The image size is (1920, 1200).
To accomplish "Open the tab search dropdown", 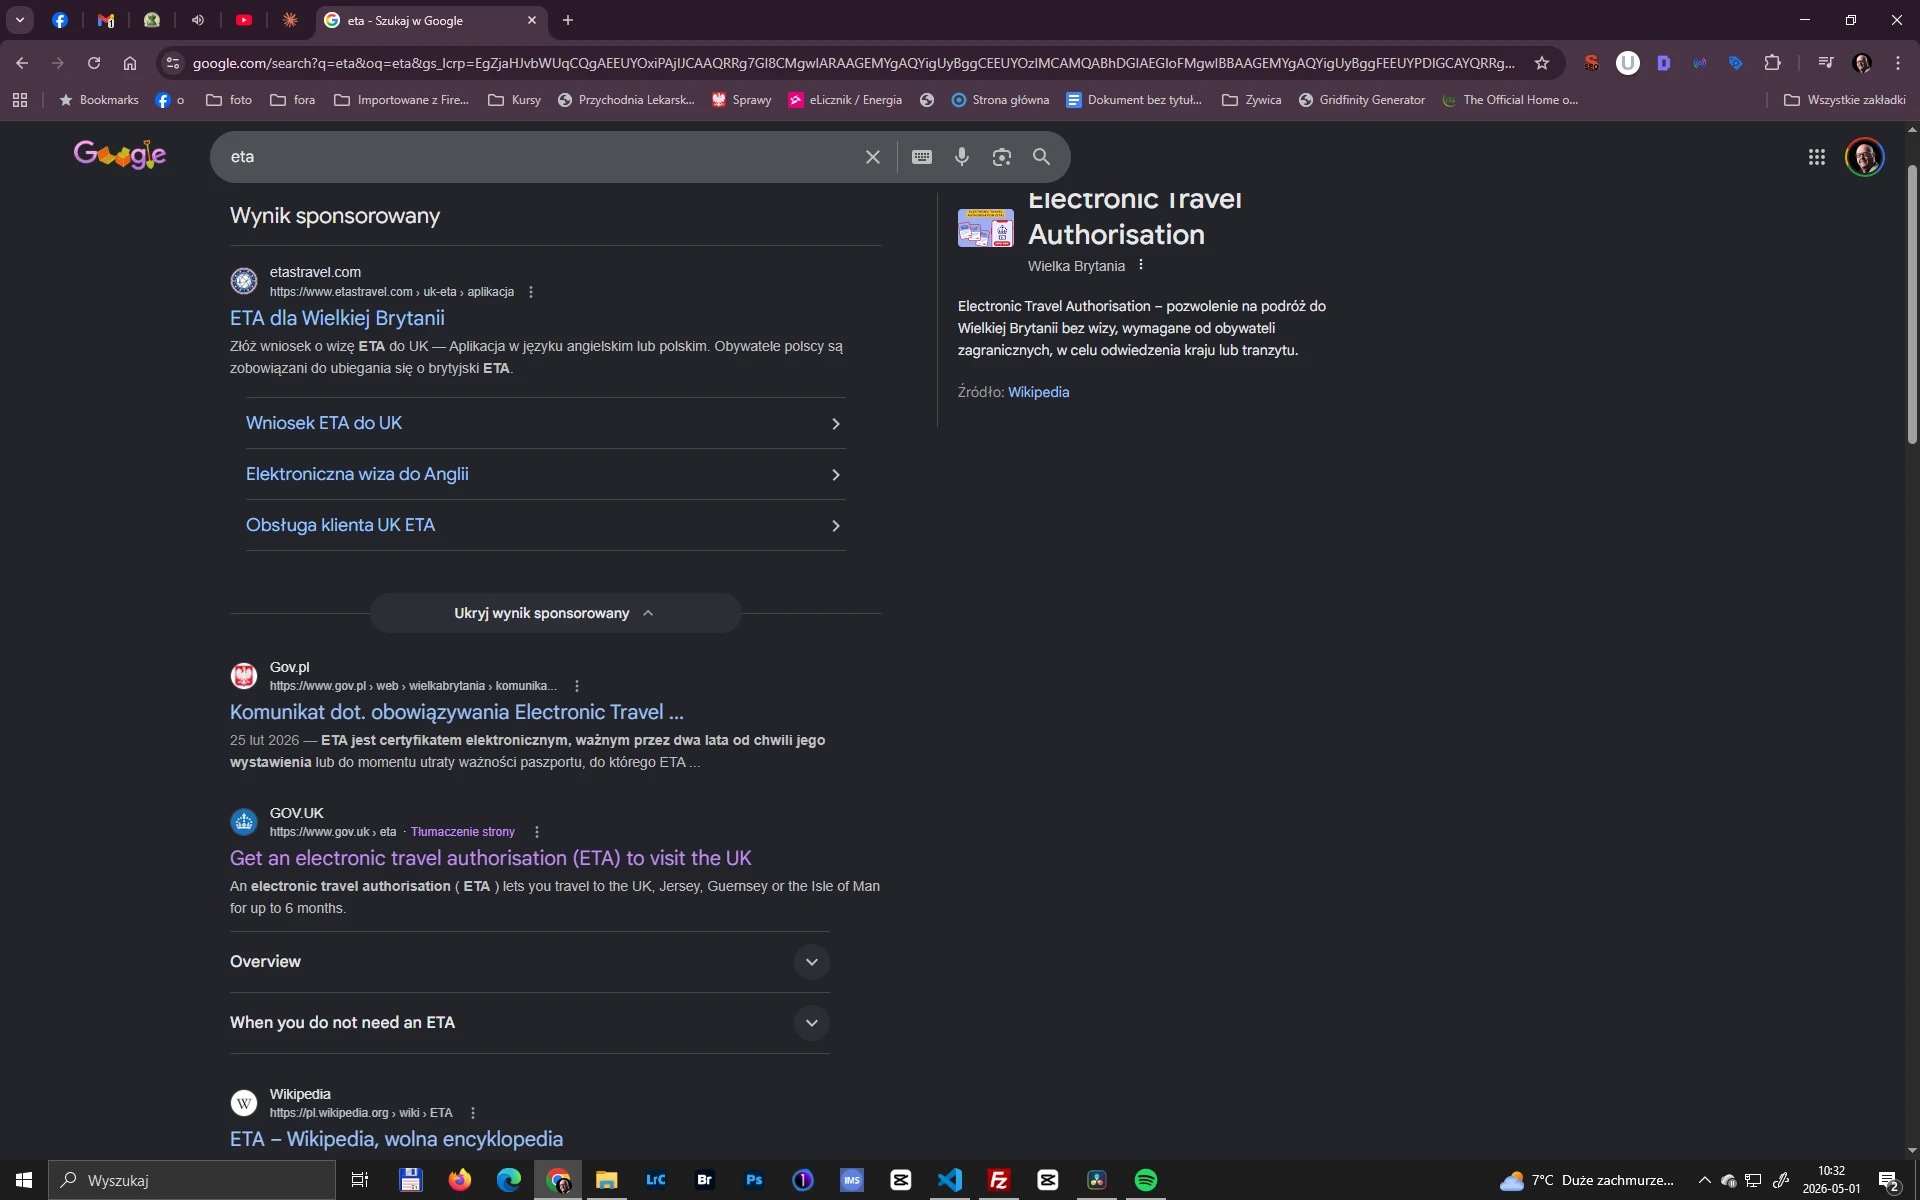I will tap(20, 20).
